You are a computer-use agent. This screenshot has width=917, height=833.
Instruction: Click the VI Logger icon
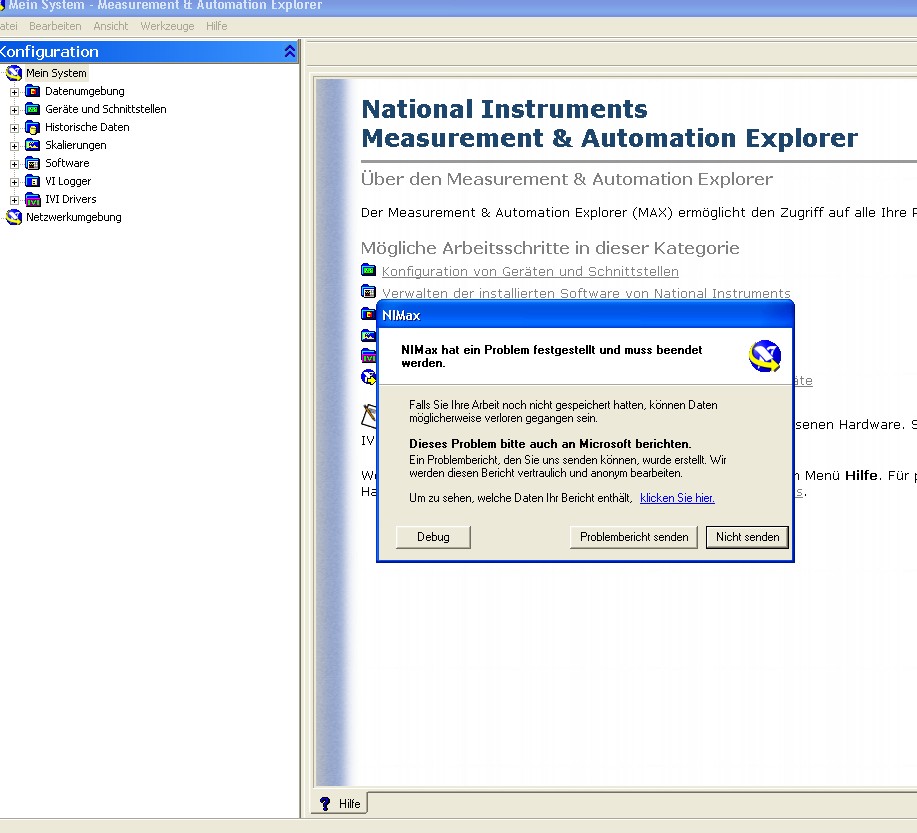(x=33, y=181)
